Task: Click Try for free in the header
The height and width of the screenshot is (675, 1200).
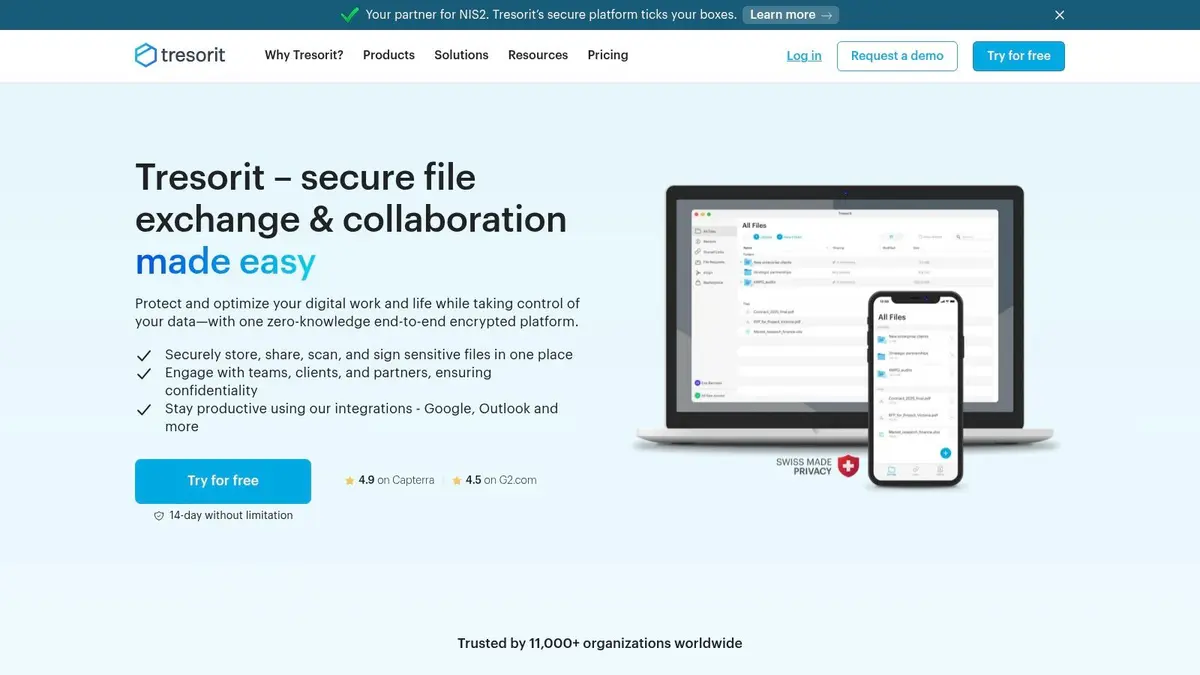Action: [1019, 56]
